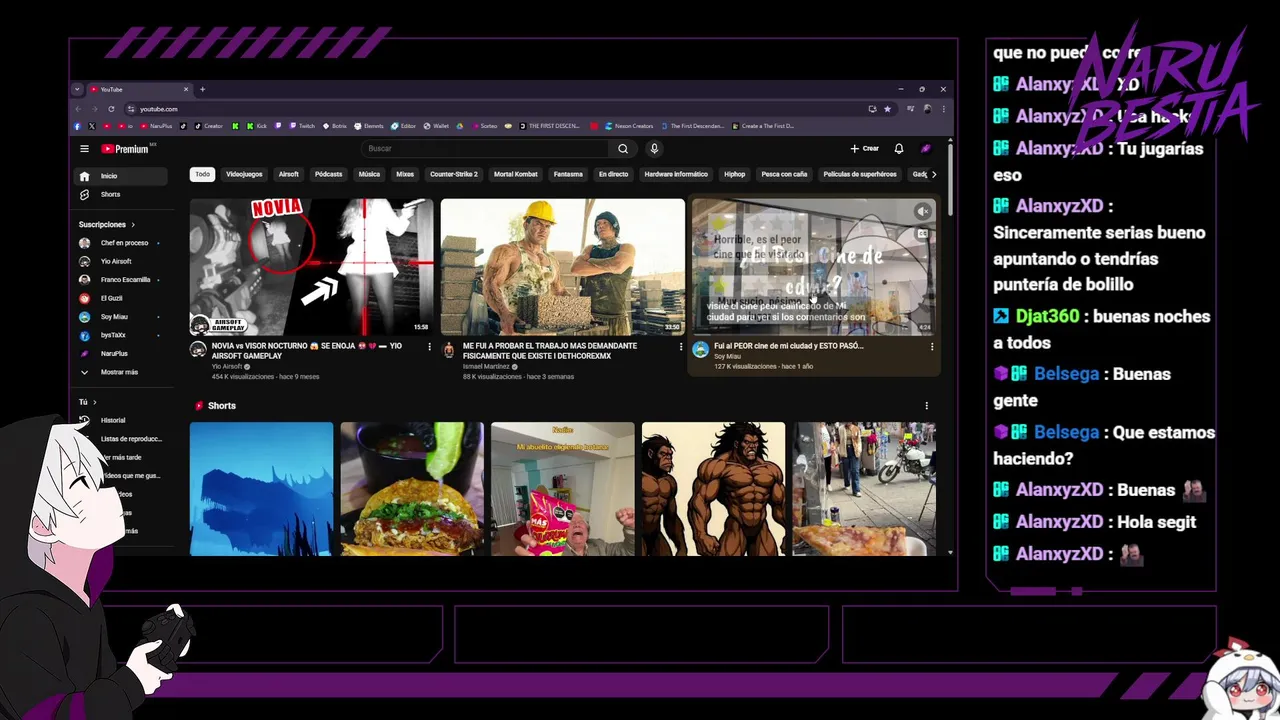Go to Inicio in sidebar
Image resolution: width=1280 pixels, height=720 pixels.
121,176
